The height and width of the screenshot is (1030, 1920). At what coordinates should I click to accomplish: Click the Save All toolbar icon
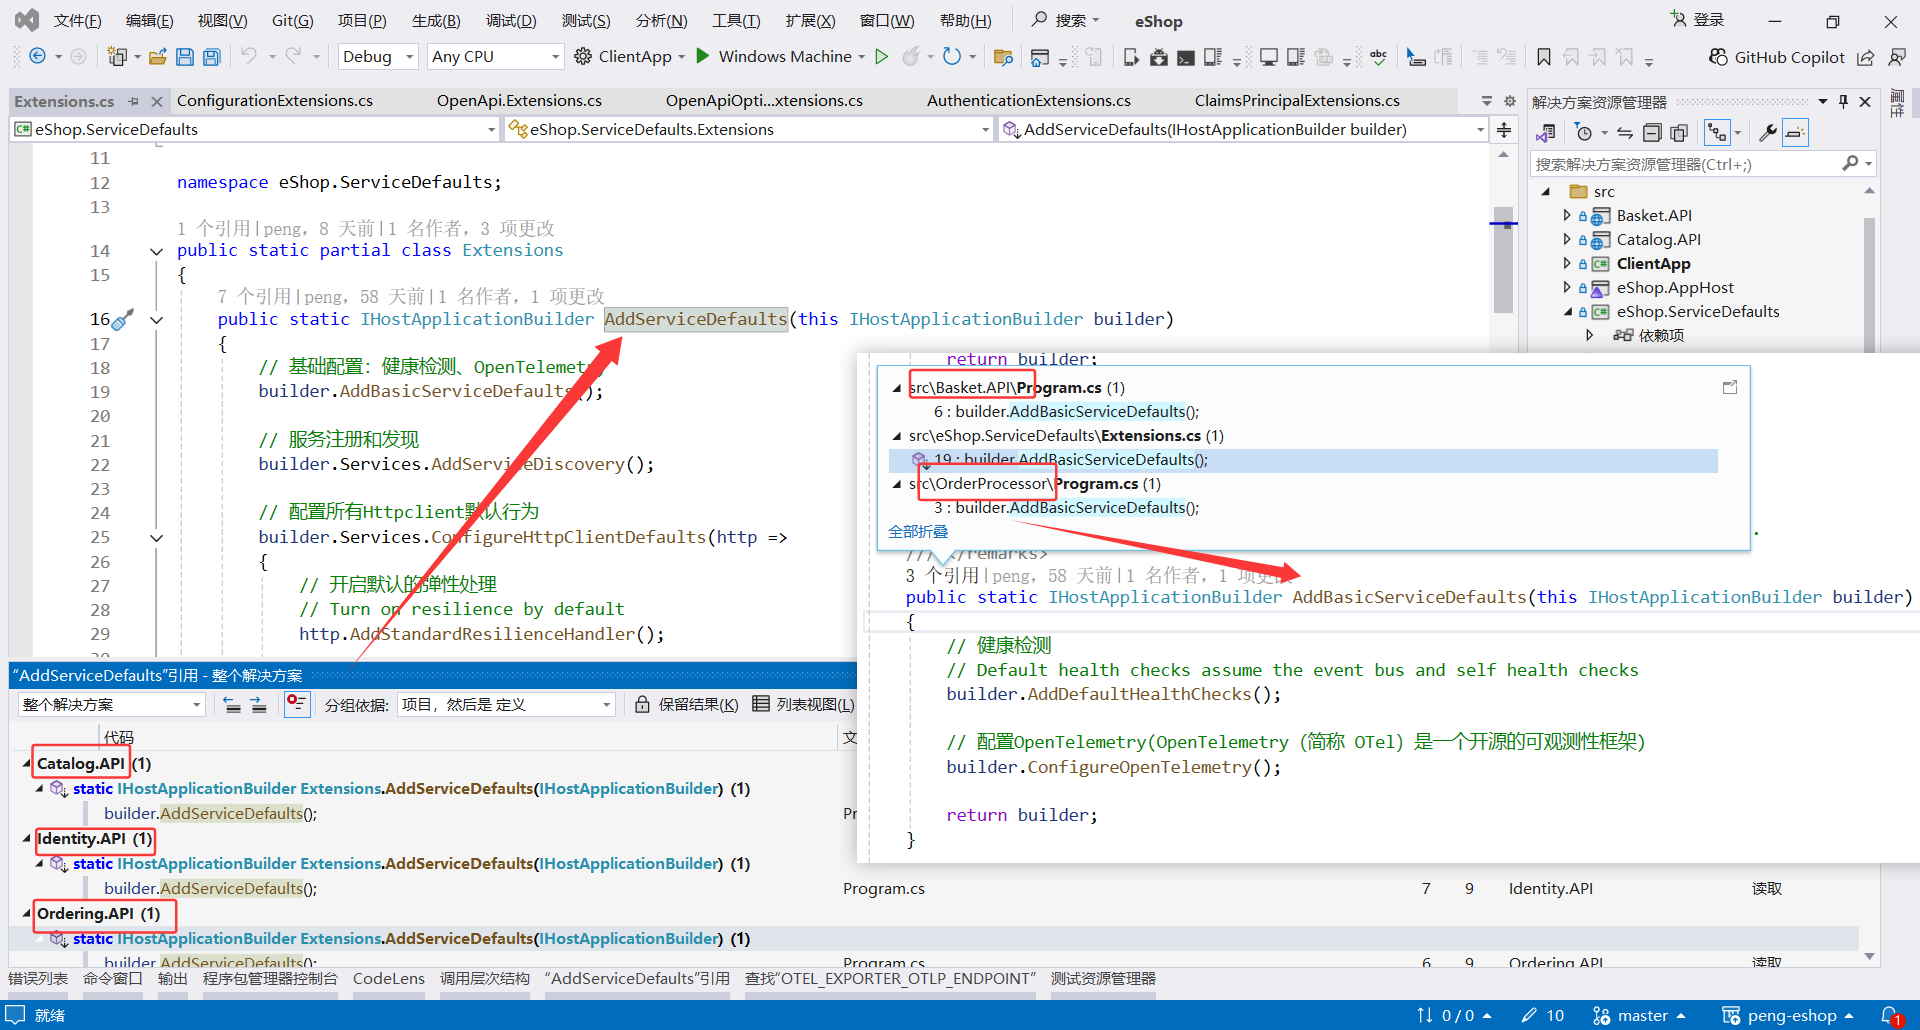tap(212, 57)
